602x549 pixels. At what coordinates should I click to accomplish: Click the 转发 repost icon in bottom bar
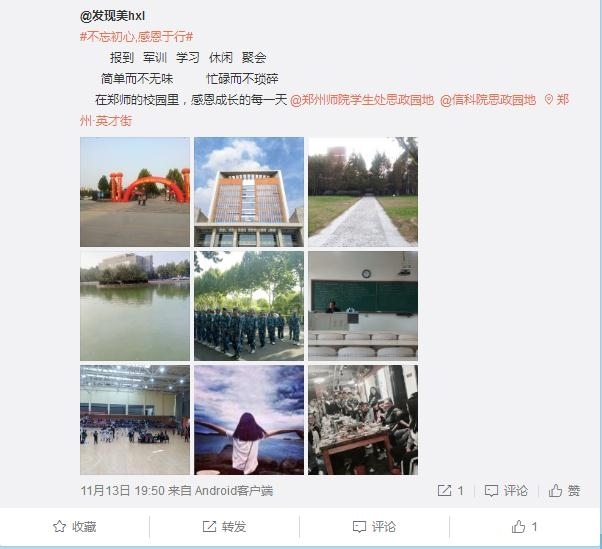tap(209, 526)
